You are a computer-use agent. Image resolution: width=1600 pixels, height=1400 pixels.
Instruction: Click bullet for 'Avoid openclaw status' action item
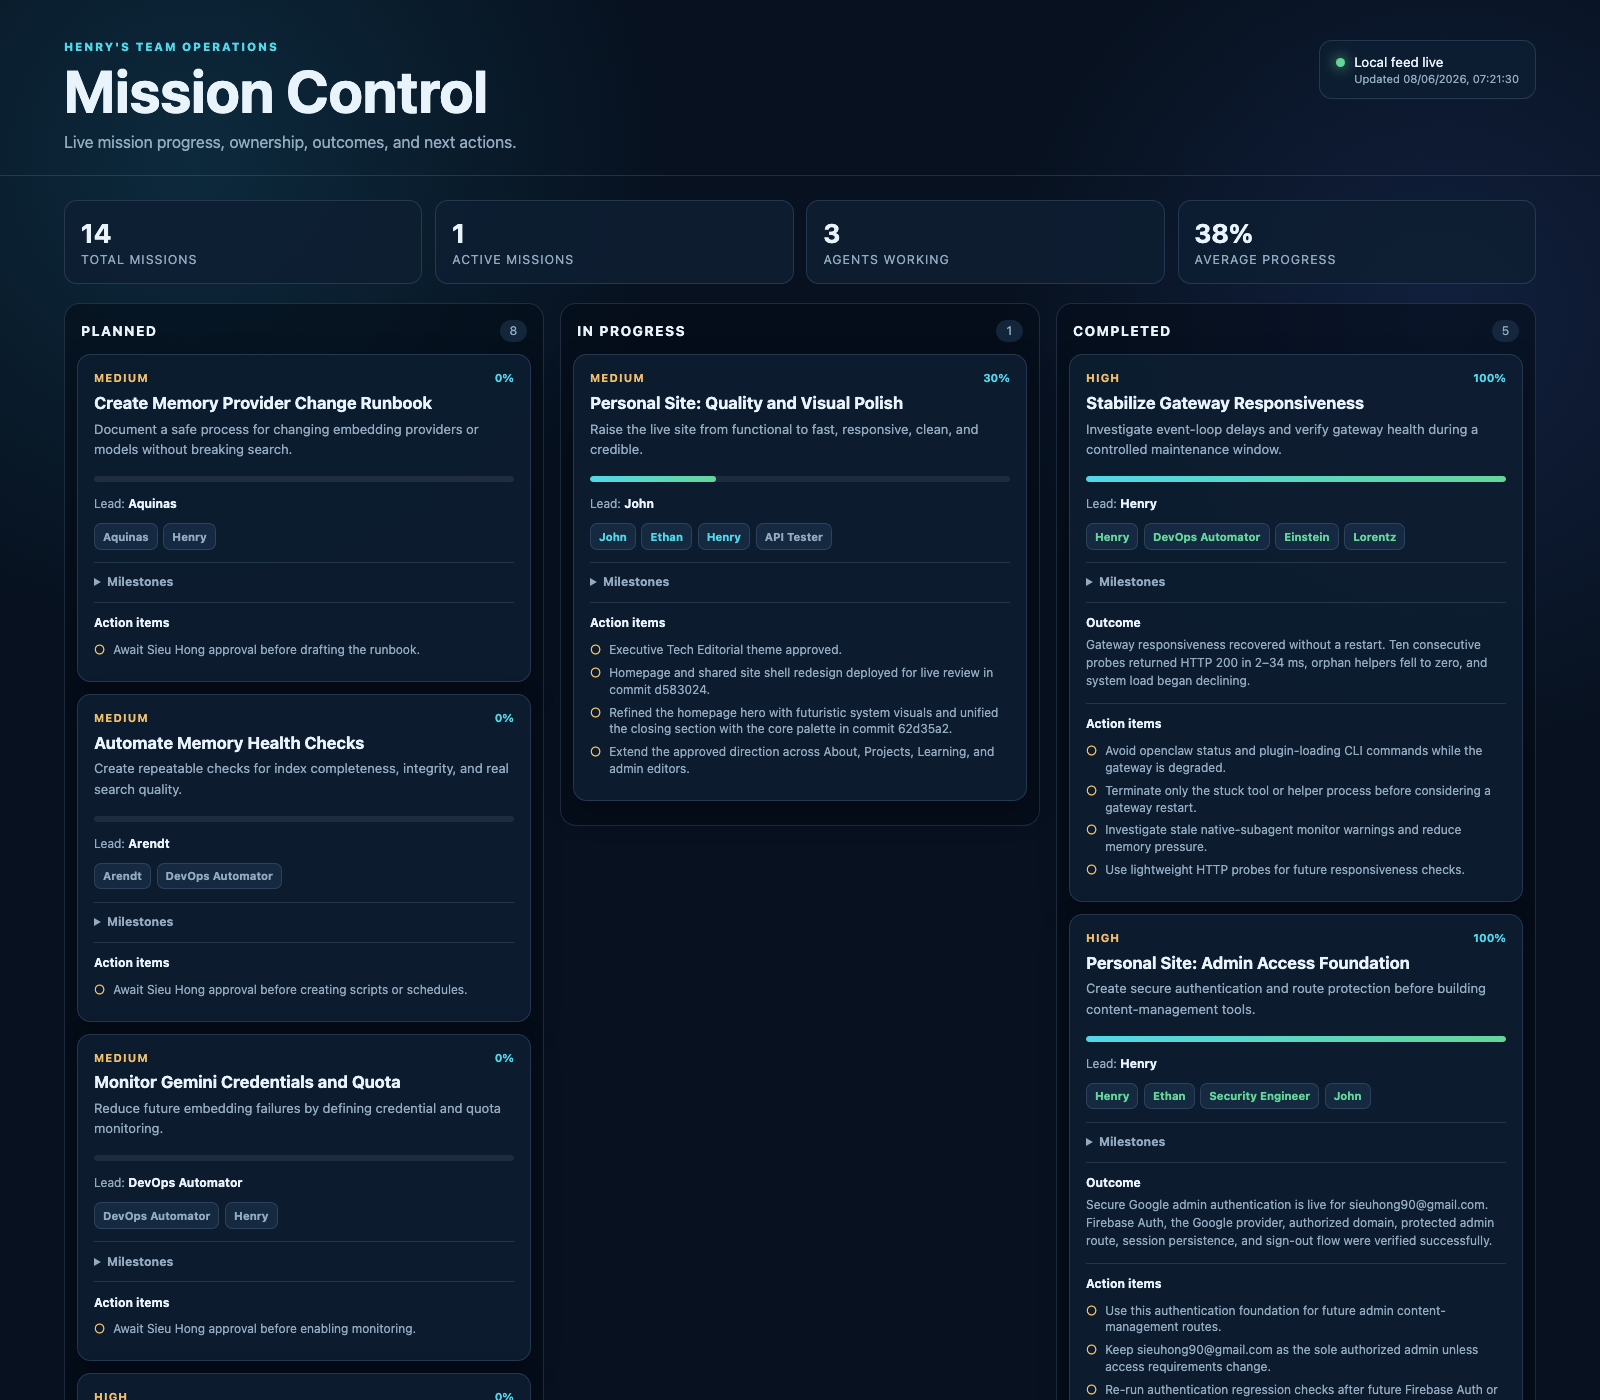pyautogui.click(x=1091, y=751)
